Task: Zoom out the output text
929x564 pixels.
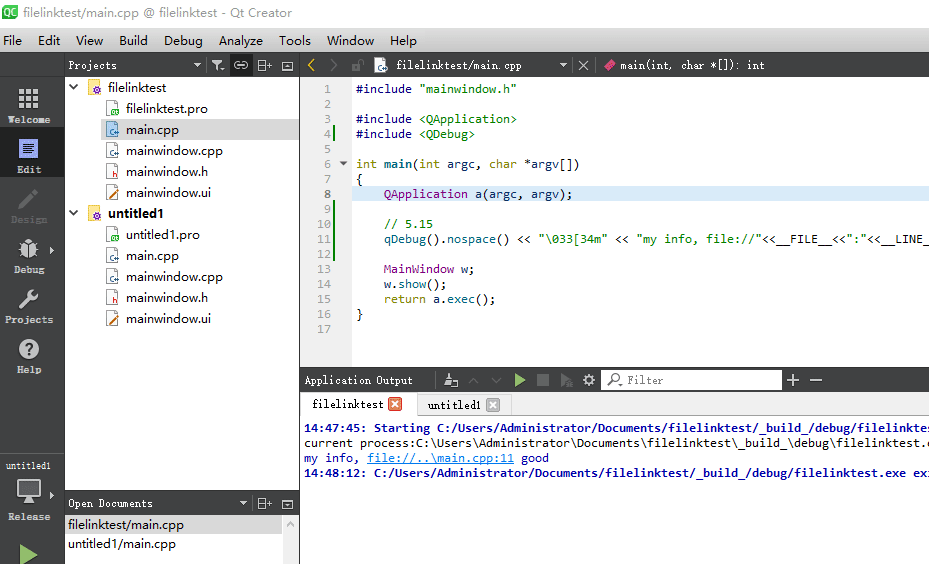Action: 816,380
